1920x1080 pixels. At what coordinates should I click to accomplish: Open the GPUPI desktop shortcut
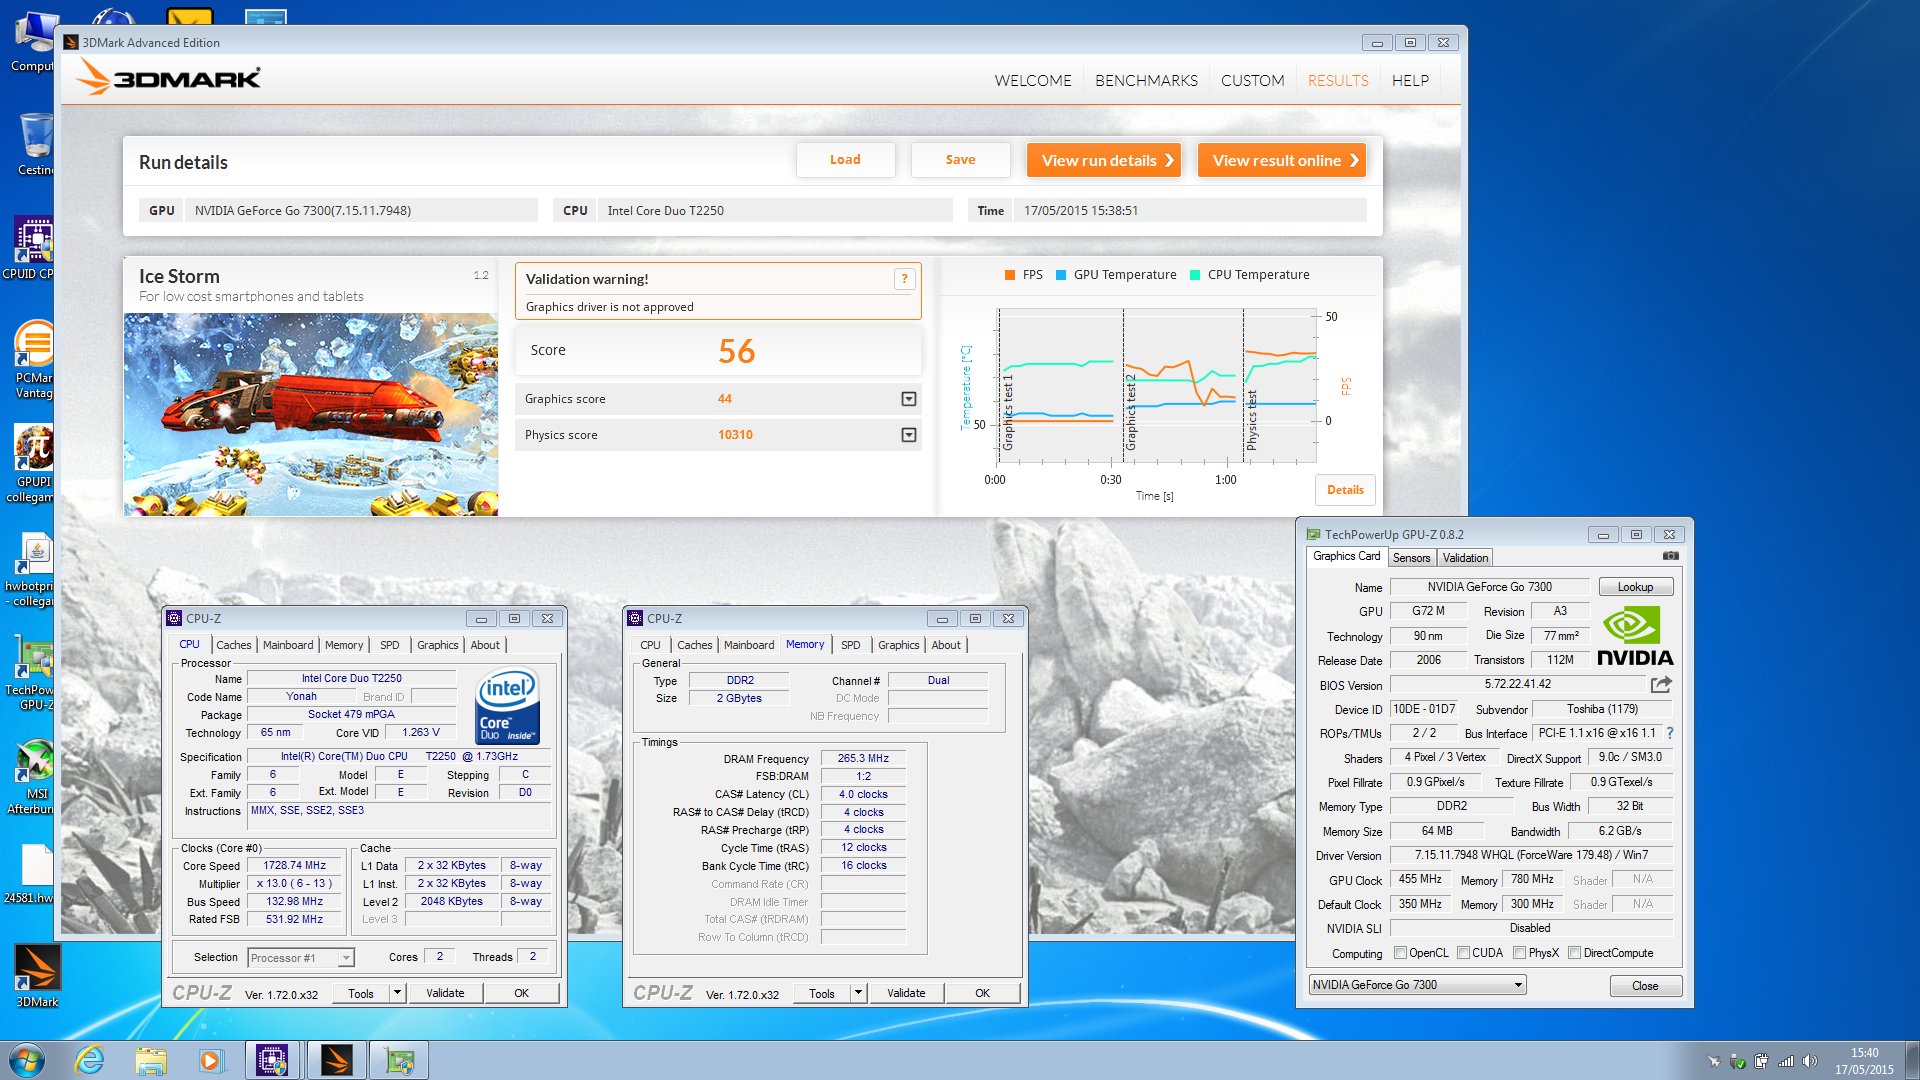click(33, 464)
